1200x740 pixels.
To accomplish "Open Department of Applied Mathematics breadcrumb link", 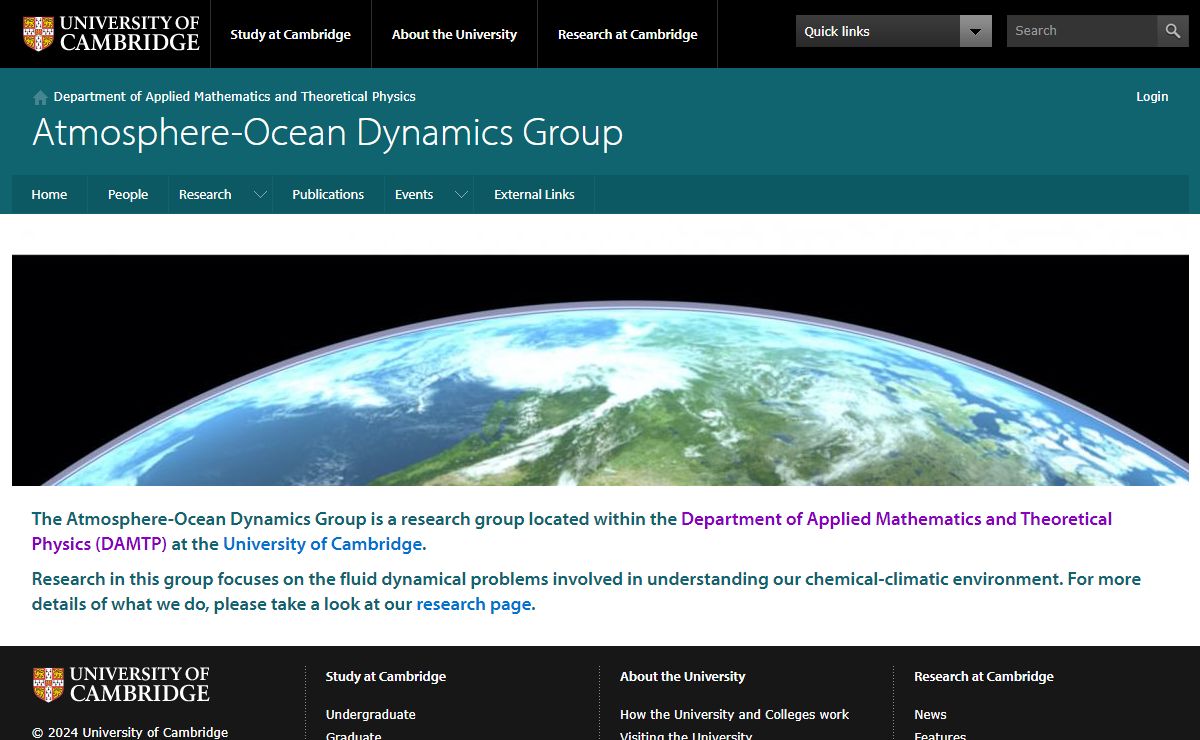I will click(235, 97).
